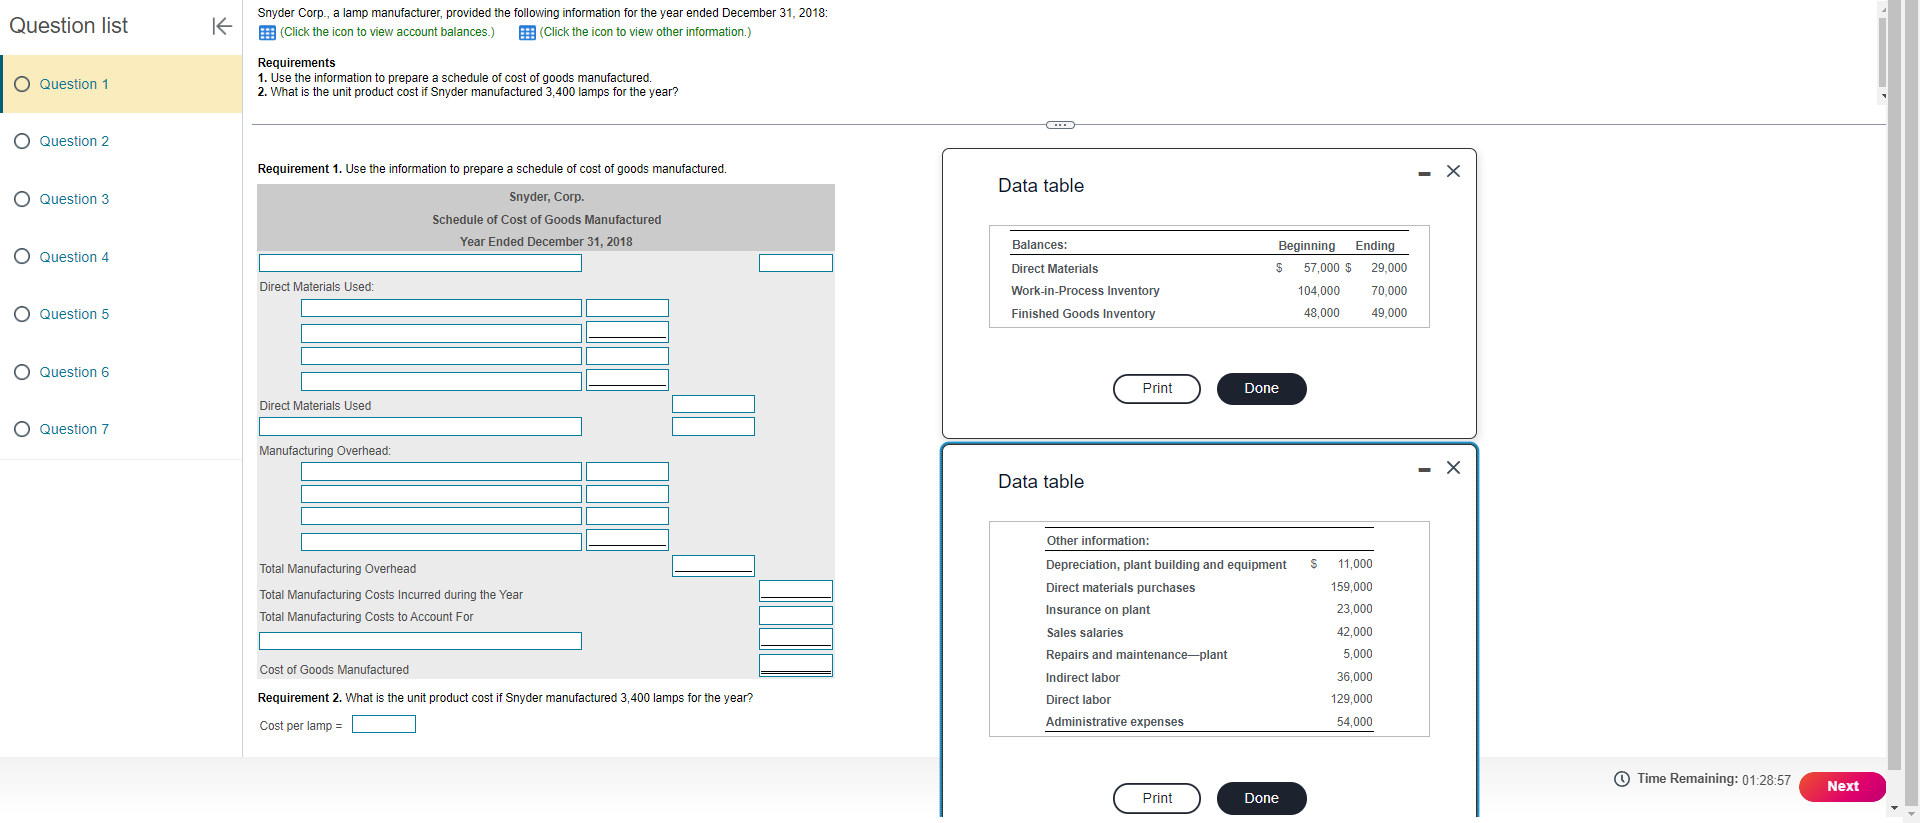Open the first Direct Materials Used line dropdown field
The width and height of the screenshot is (1920, 823).
coord(441,308)
